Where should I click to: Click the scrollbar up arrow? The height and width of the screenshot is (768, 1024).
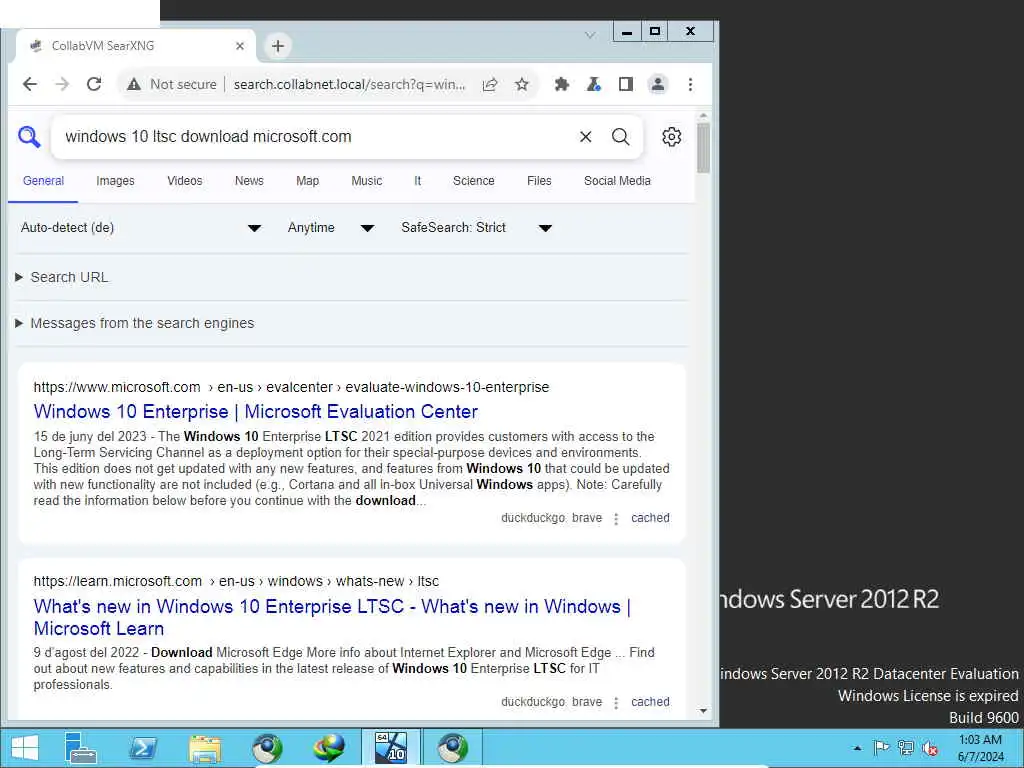click(x=703, y=116)
